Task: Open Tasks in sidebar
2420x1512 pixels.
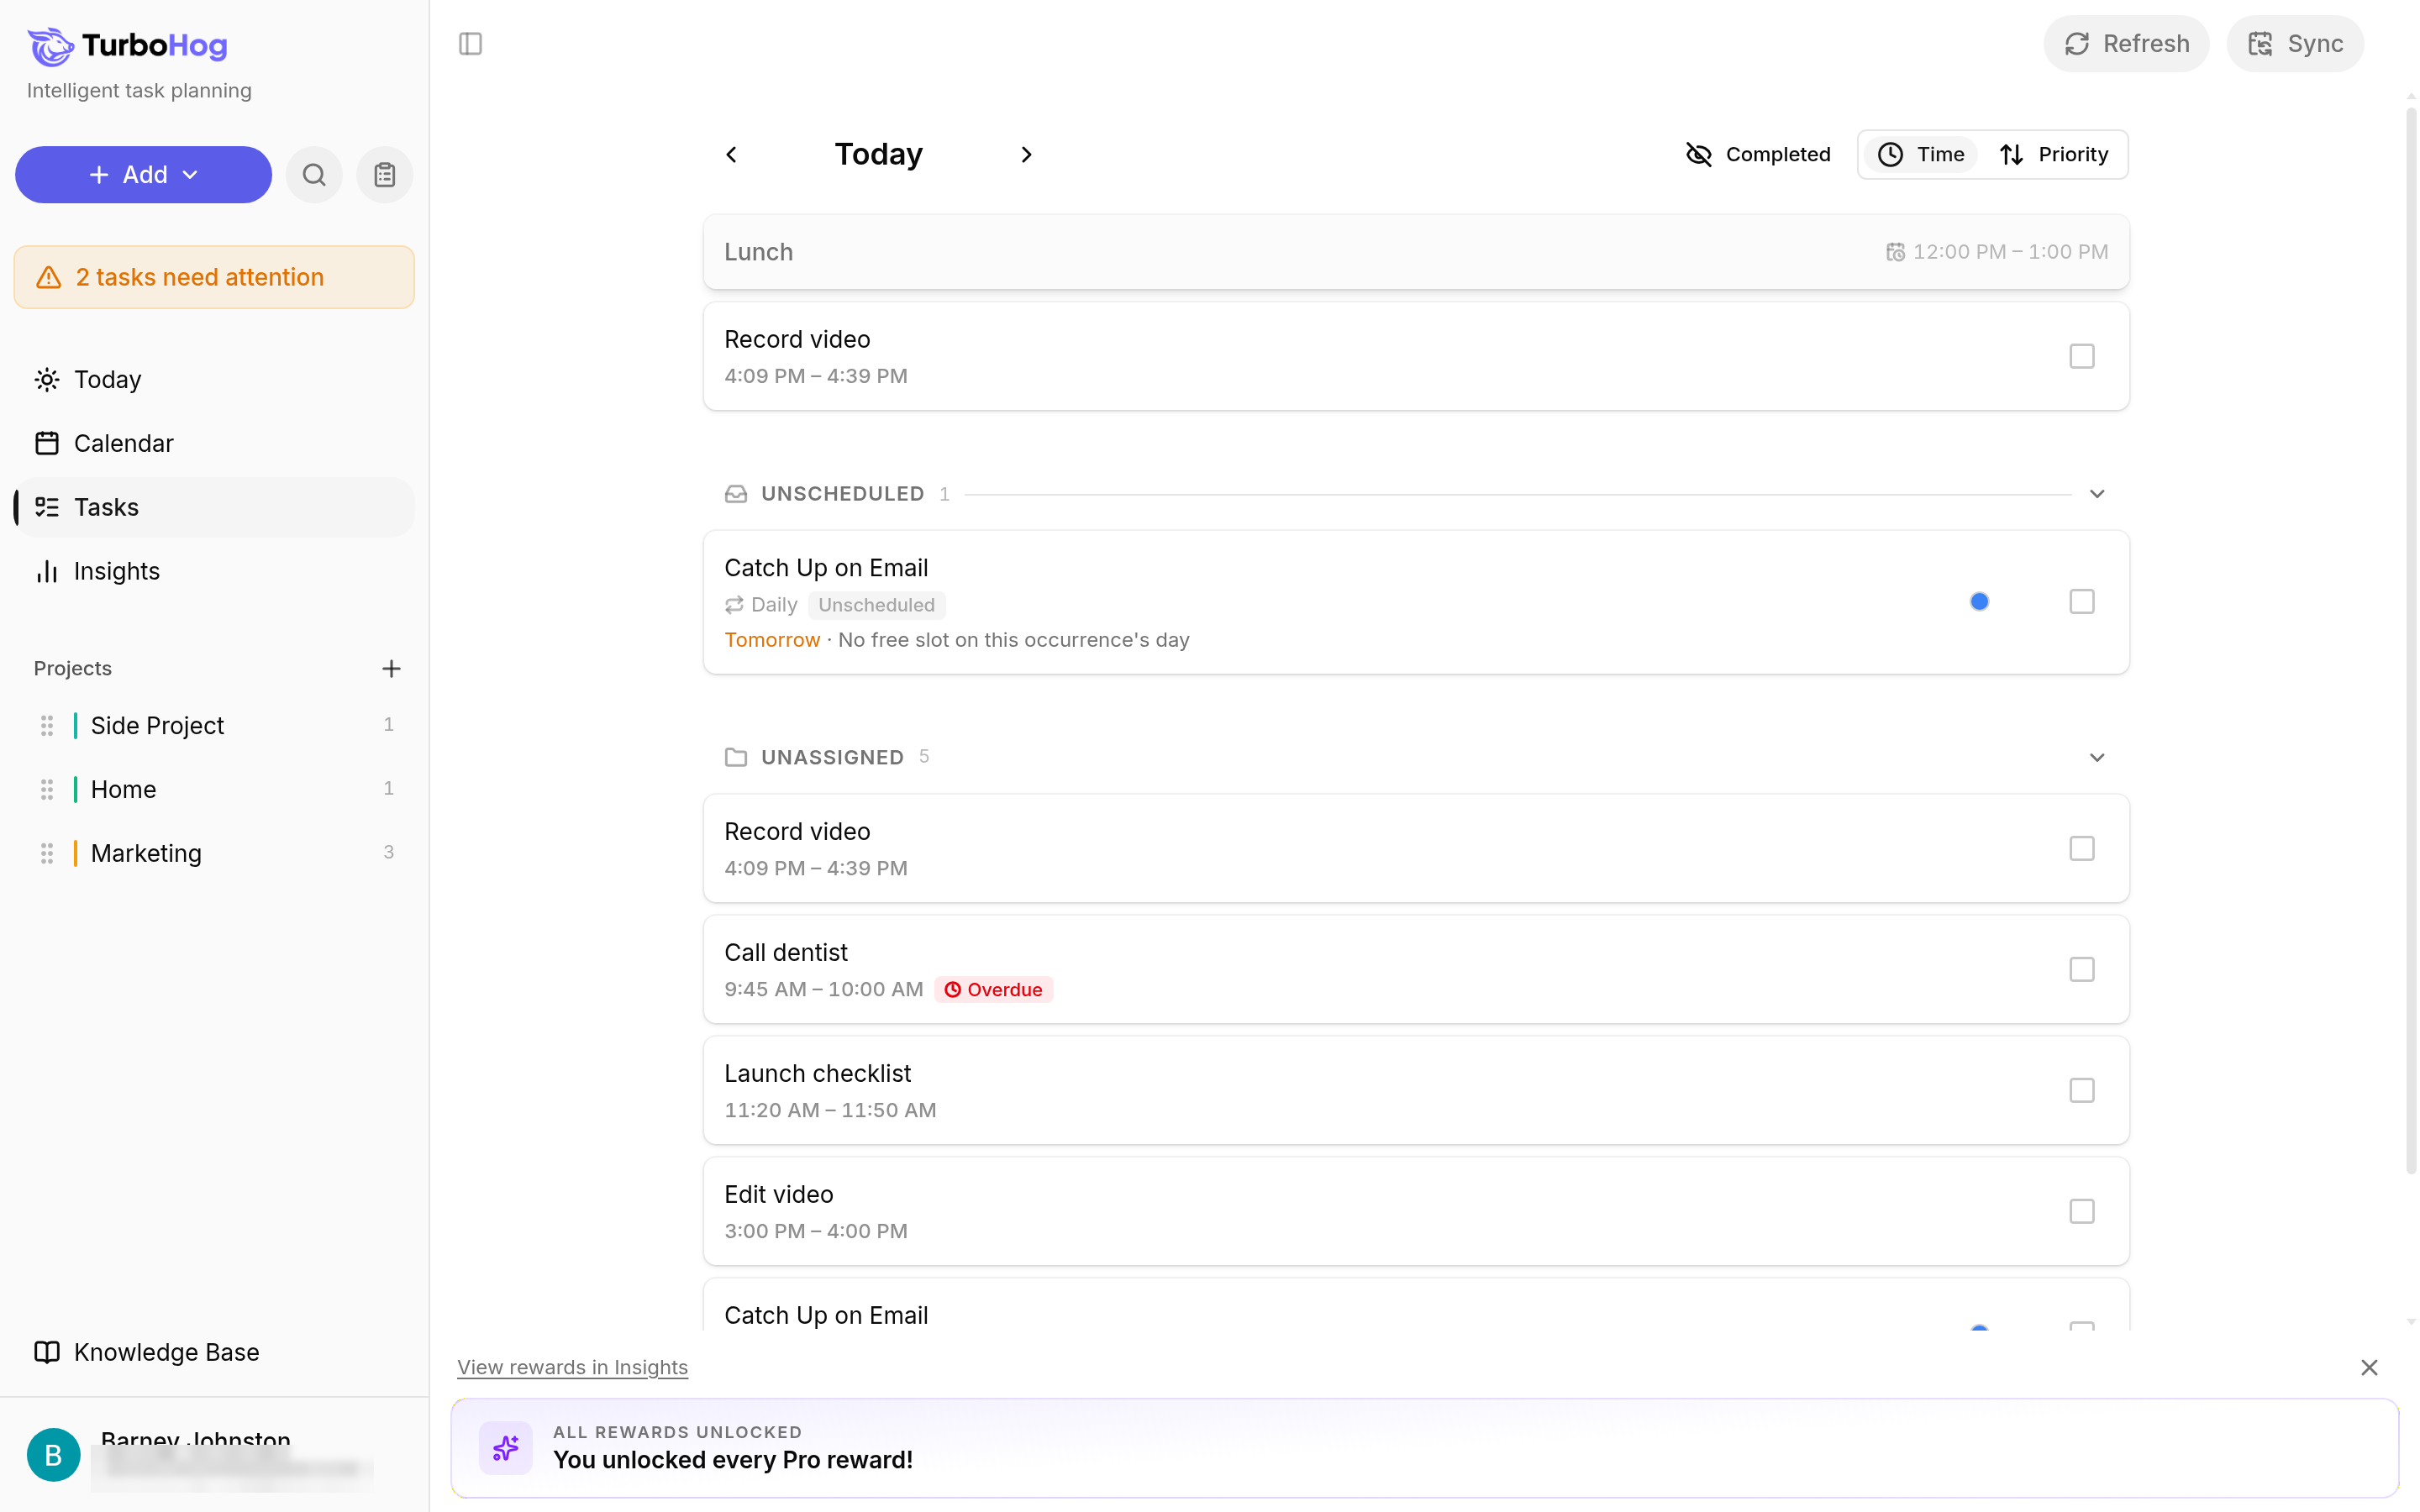Action: [x=214, y=507]
